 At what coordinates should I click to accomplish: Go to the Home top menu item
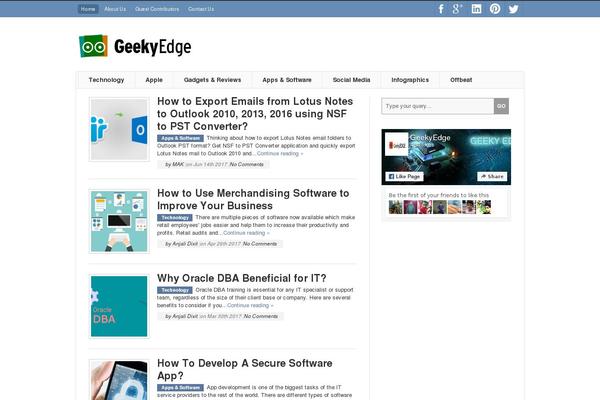(x=88, y=9)
